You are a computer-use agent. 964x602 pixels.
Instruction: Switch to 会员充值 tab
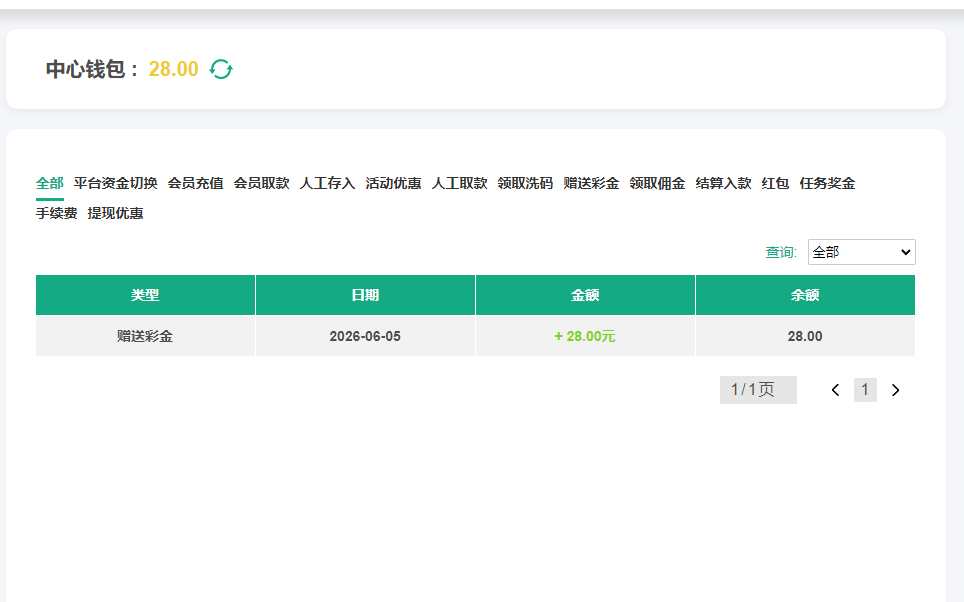tap(196, 183)
